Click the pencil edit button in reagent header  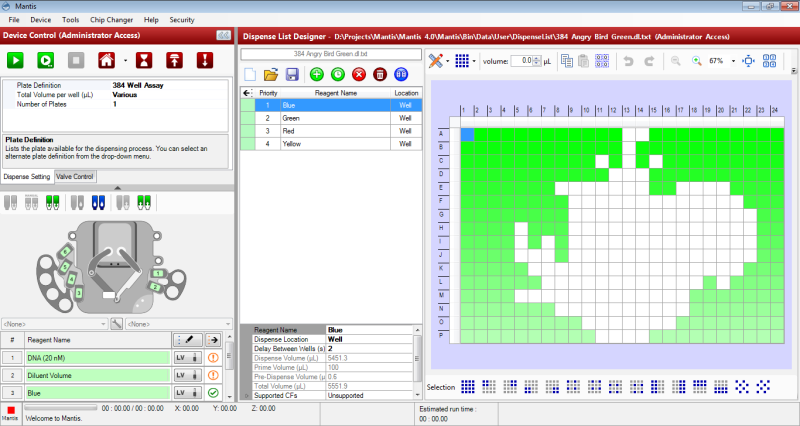tap(188, 340)
